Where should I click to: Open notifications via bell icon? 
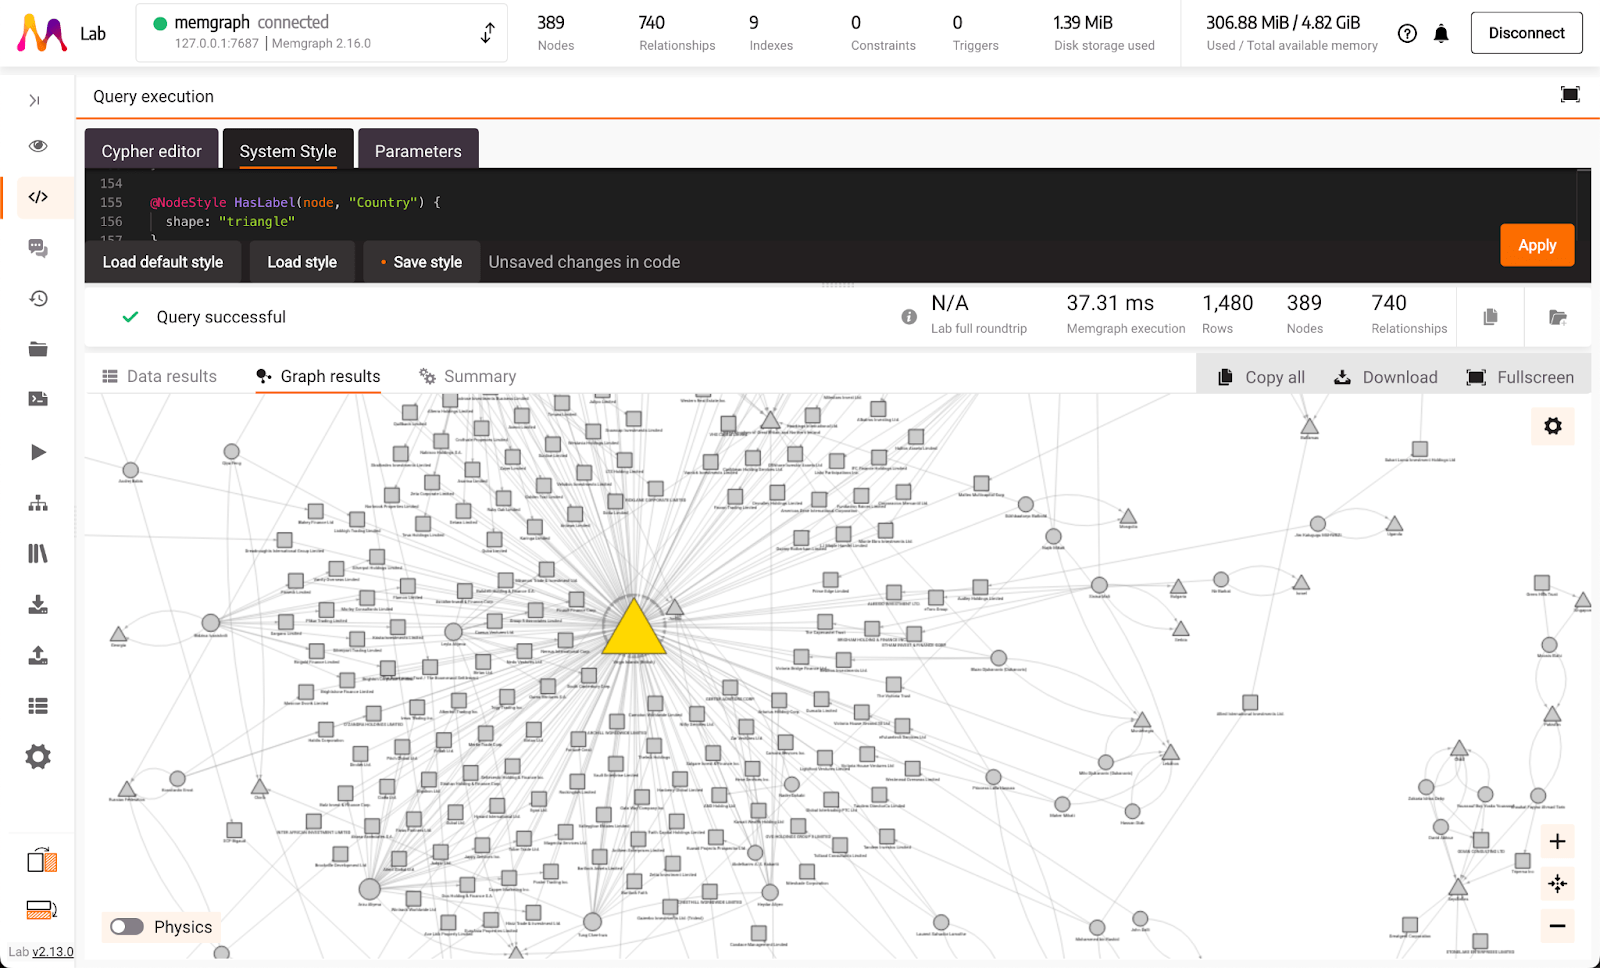pyautogui.click(x=1441, y=33)
